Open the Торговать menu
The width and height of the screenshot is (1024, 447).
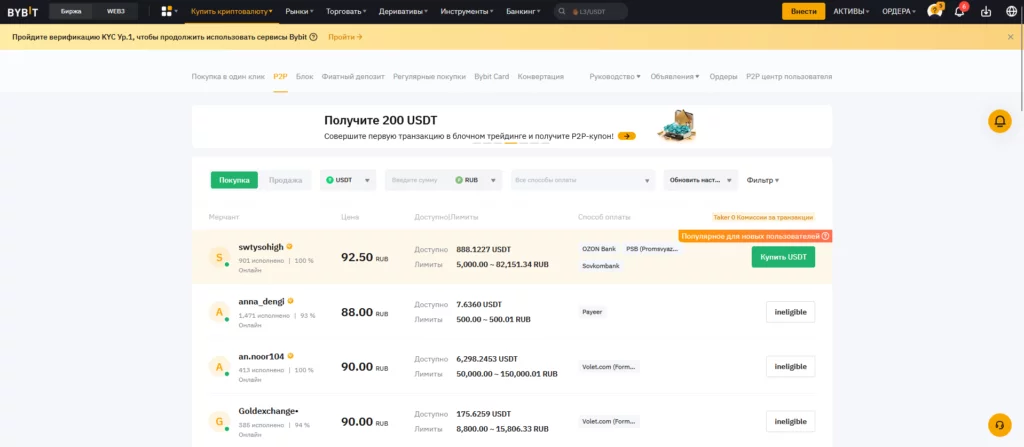[346, 11]
